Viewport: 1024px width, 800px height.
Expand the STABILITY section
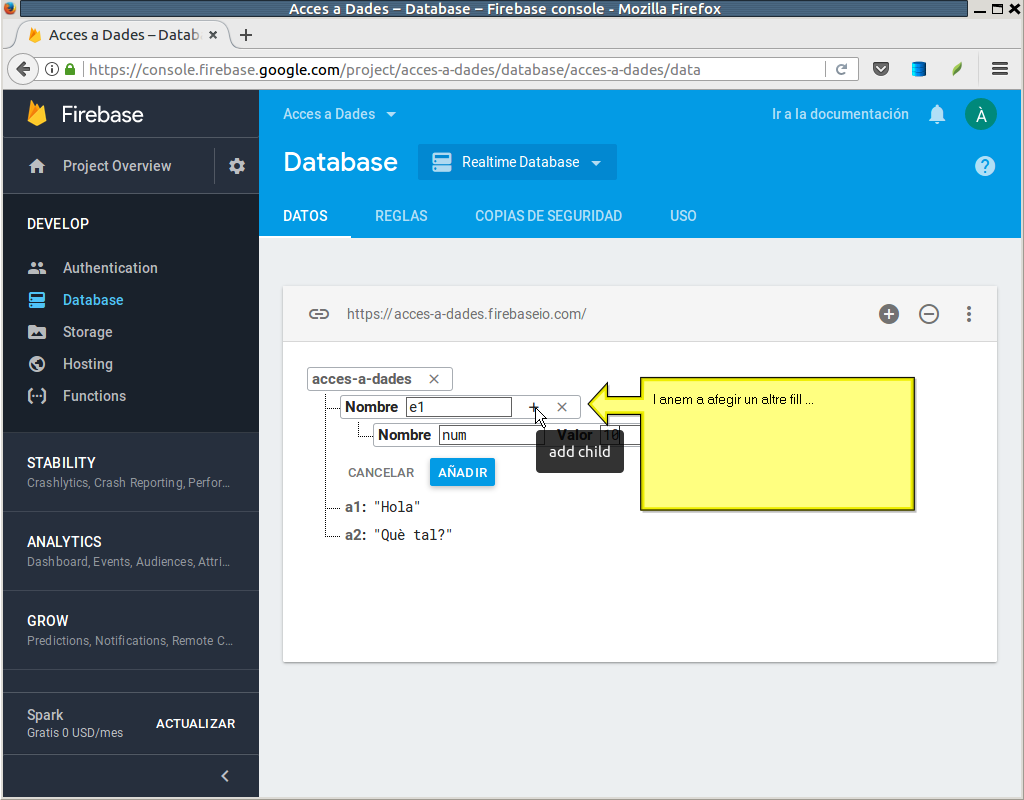point(131,472)
